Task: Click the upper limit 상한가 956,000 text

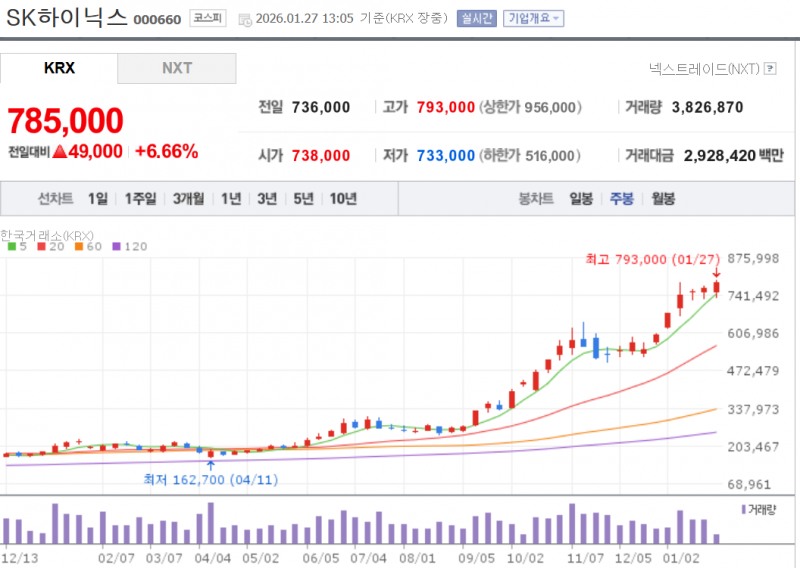Action: (x=530, y=107)
